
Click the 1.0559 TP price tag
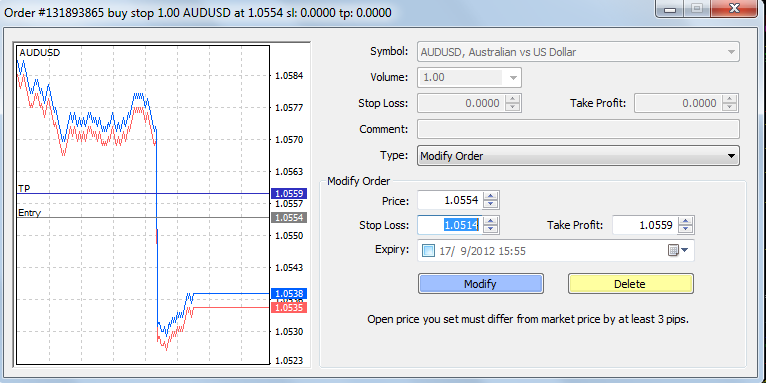pyautogui.click(x=289, y=193)
